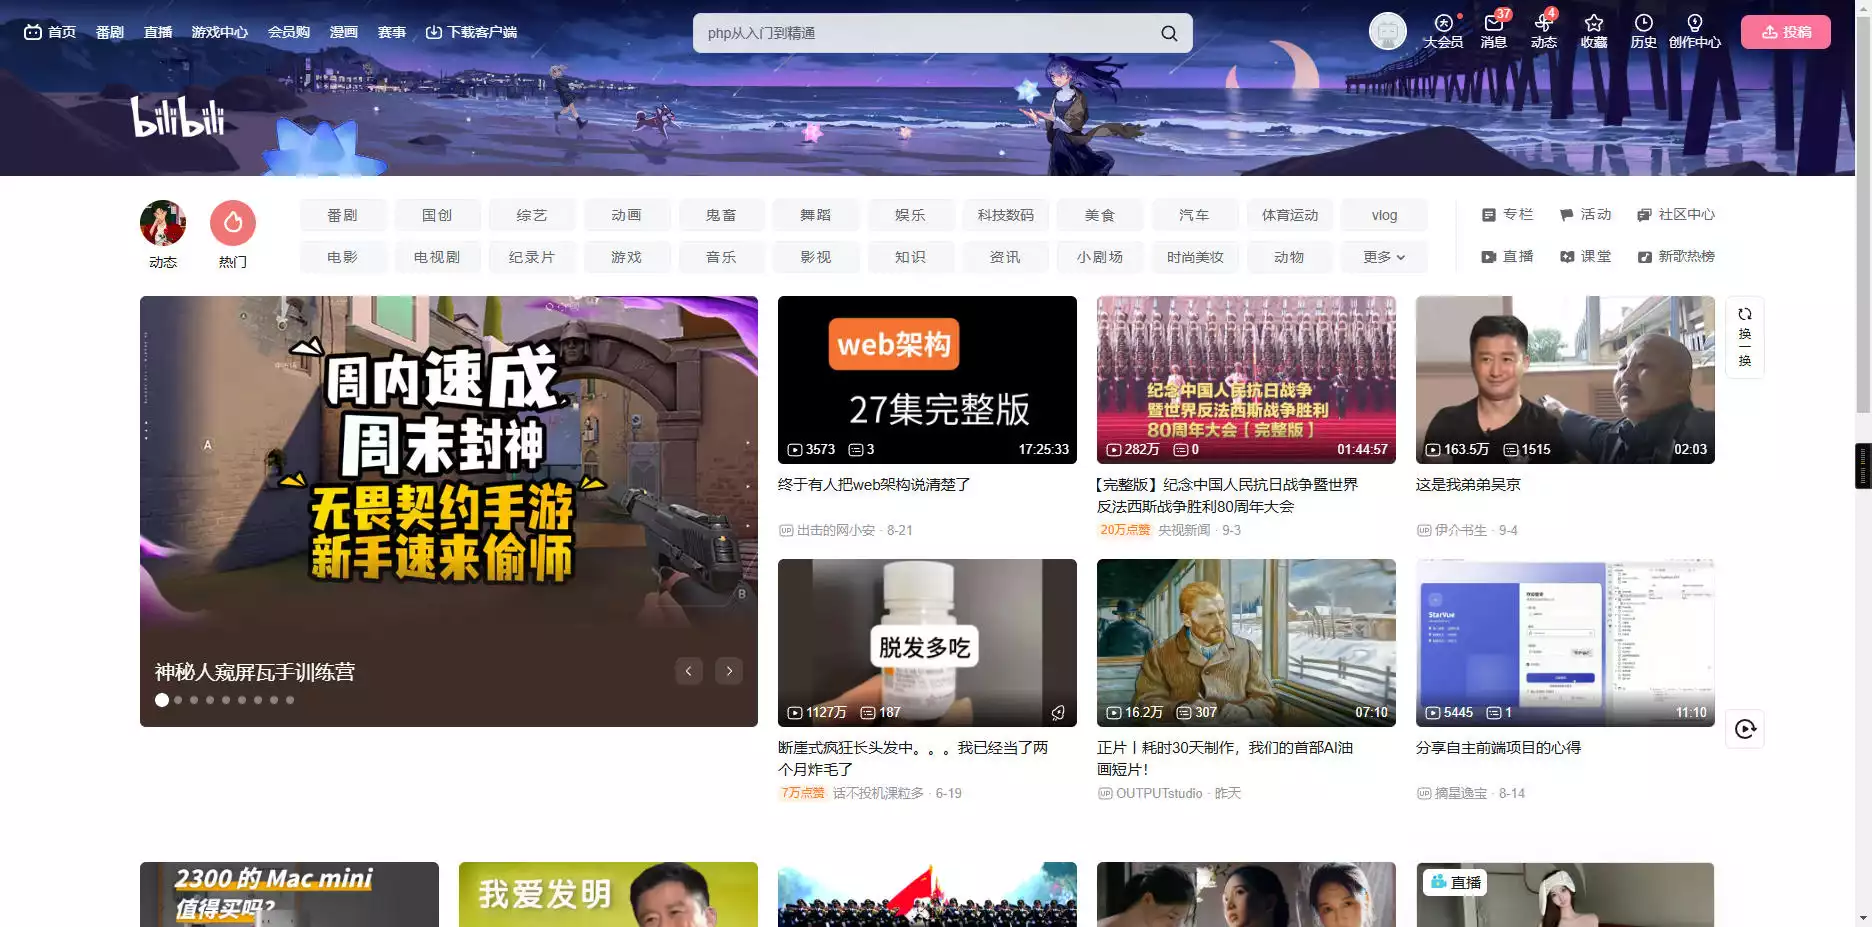Open 社区中心 icon link
1872x927 pixels.
(x=1676, y=215)
